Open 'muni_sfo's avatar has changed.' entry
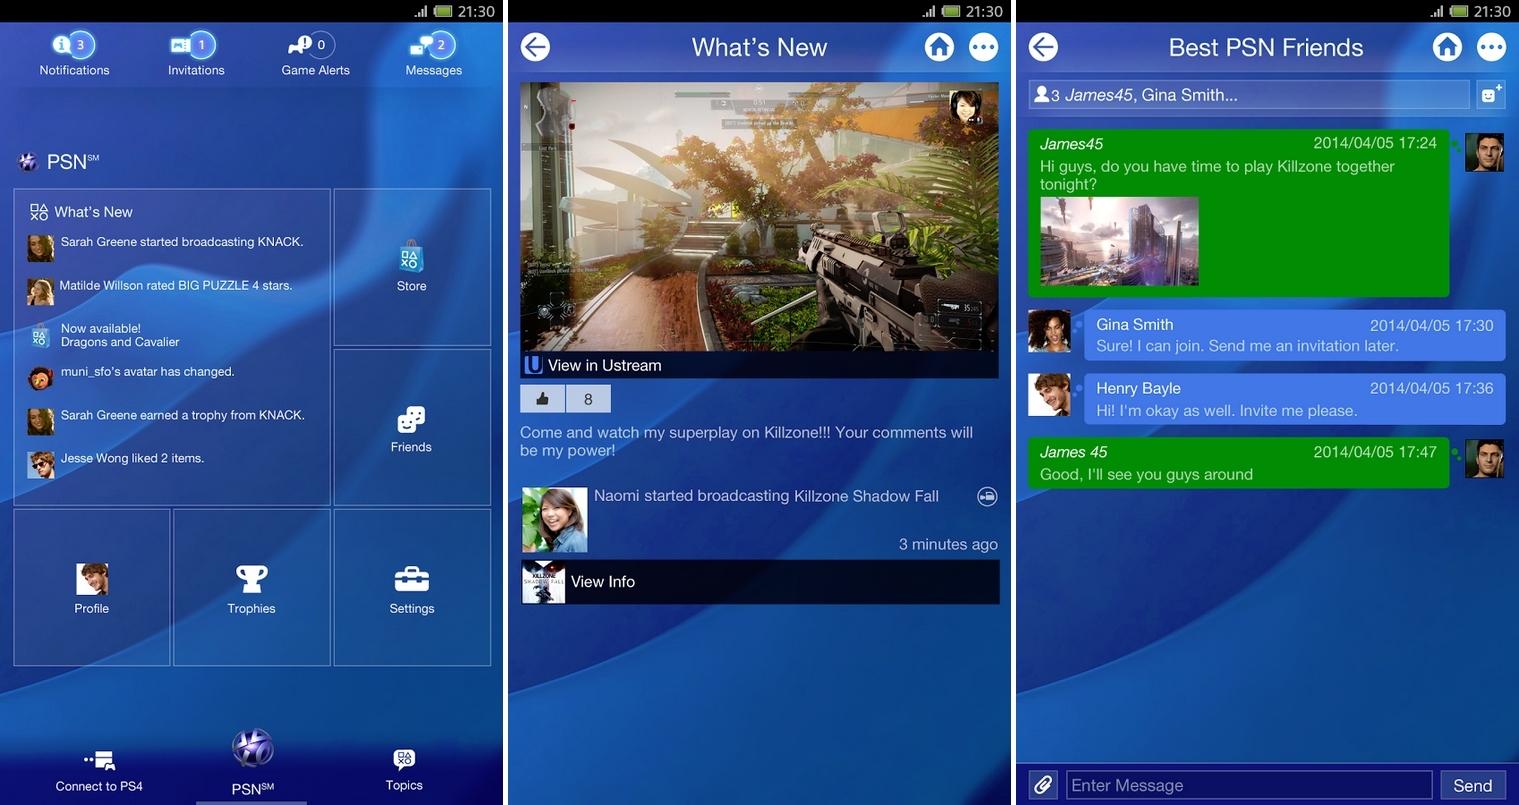 click(131, 376)
